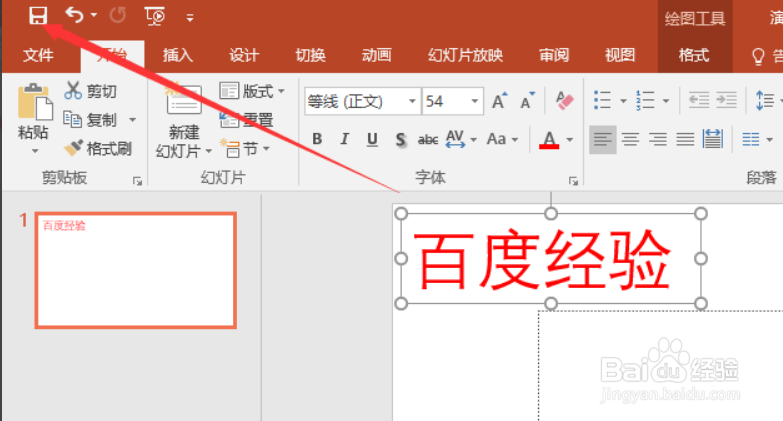Screen dimensions: 783x421
Task: Toggle Italic formatting
Action: click(x=345, y=139)
